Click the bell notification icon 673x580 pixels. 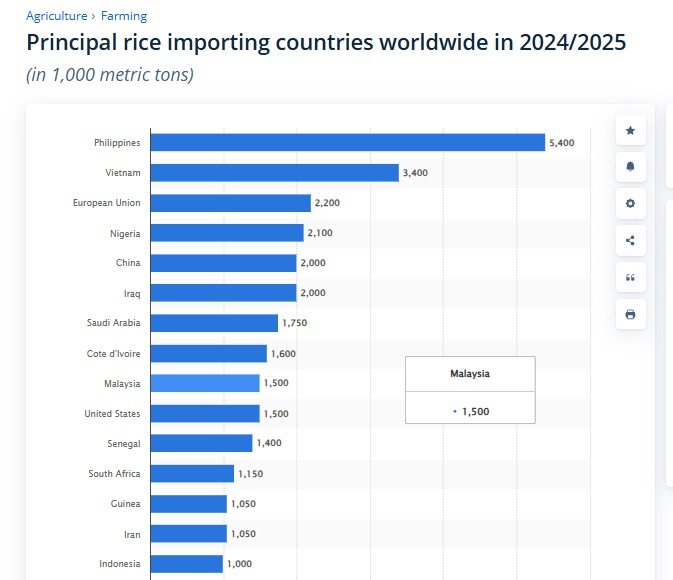tap(630, 167)
